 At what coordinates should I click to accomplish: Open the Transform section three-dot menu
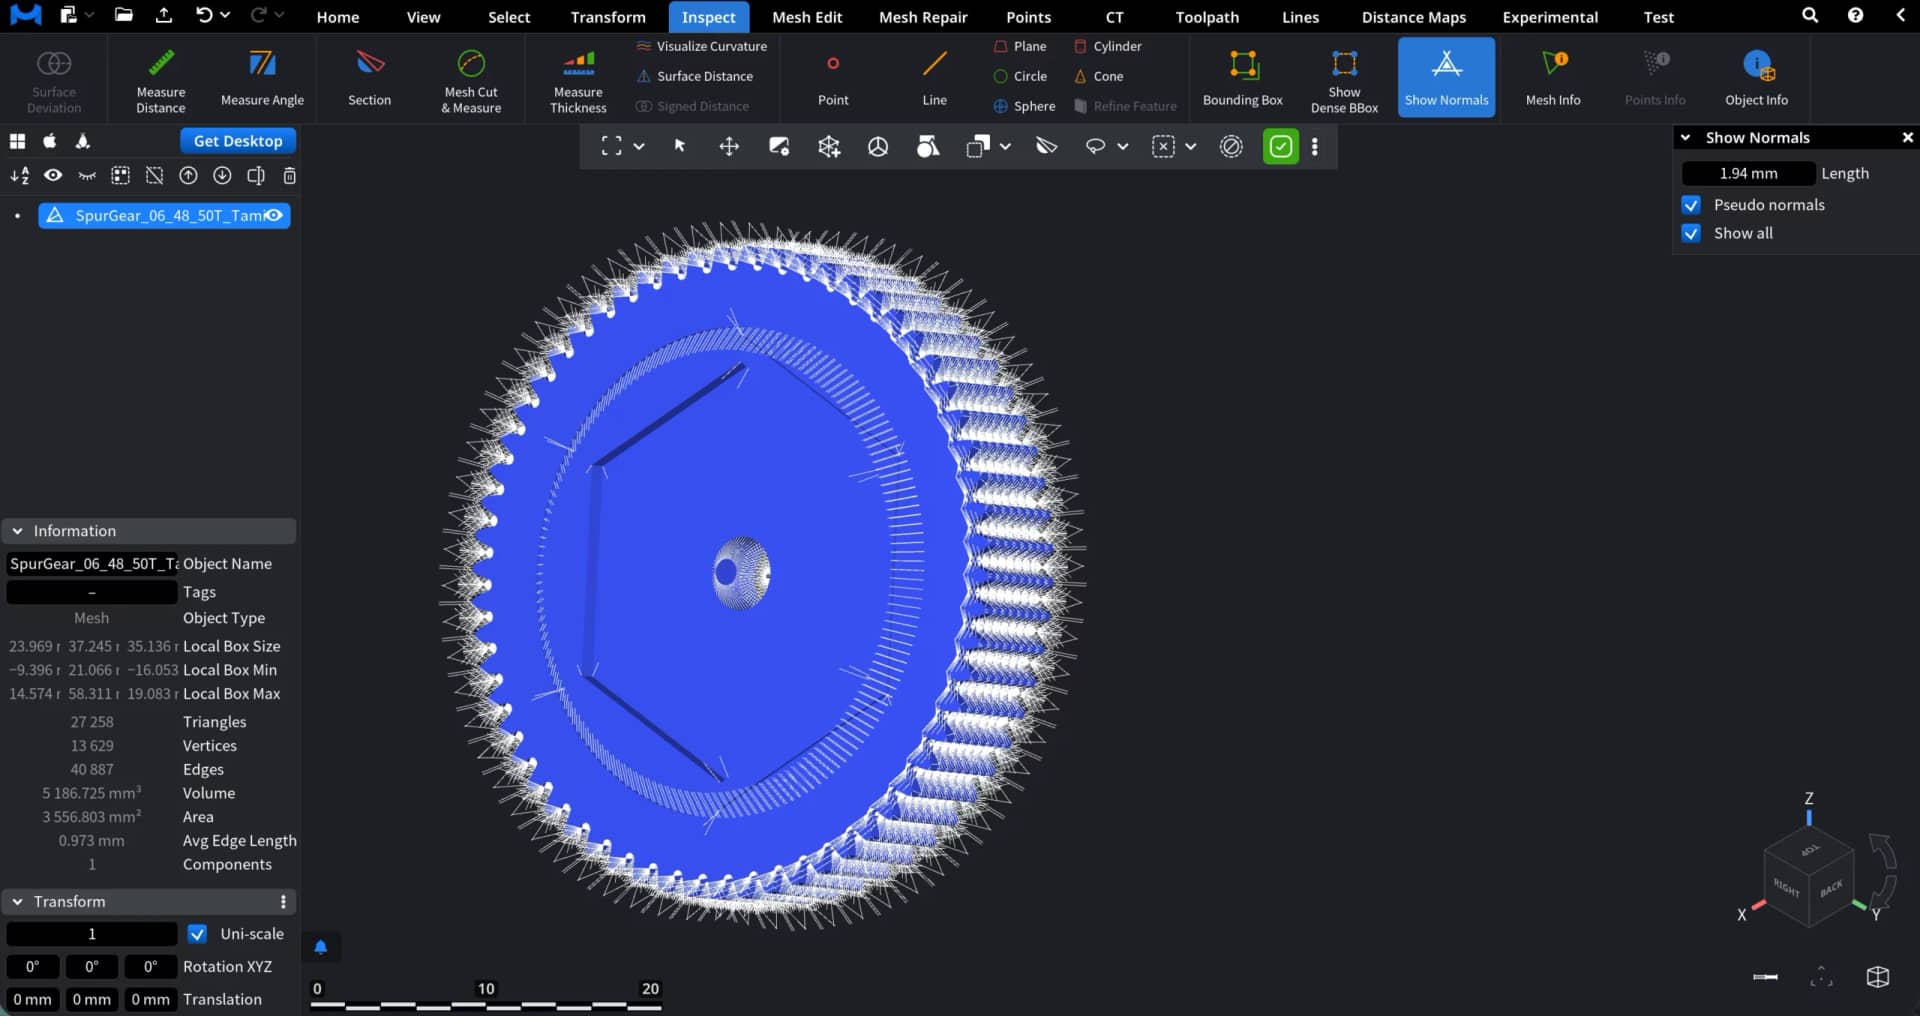point(284,902)
